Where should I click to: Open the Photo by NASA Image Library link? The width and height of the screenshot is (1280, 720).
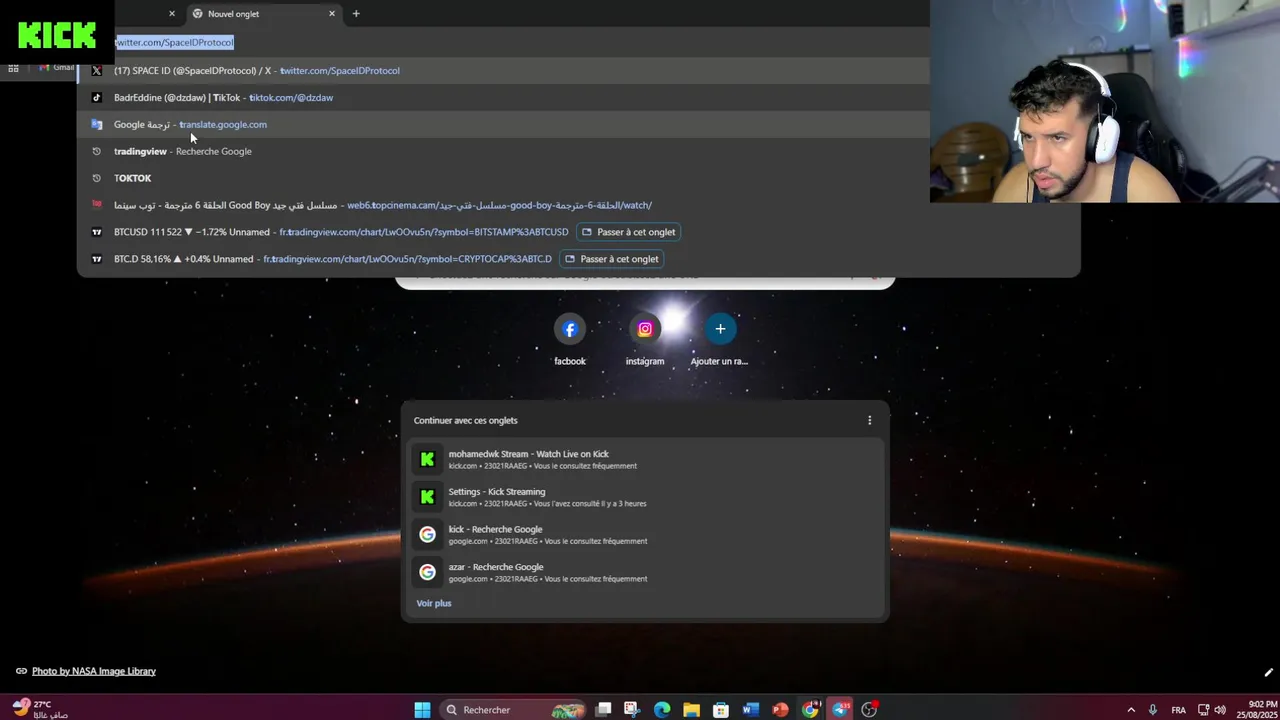coord(94,672)
